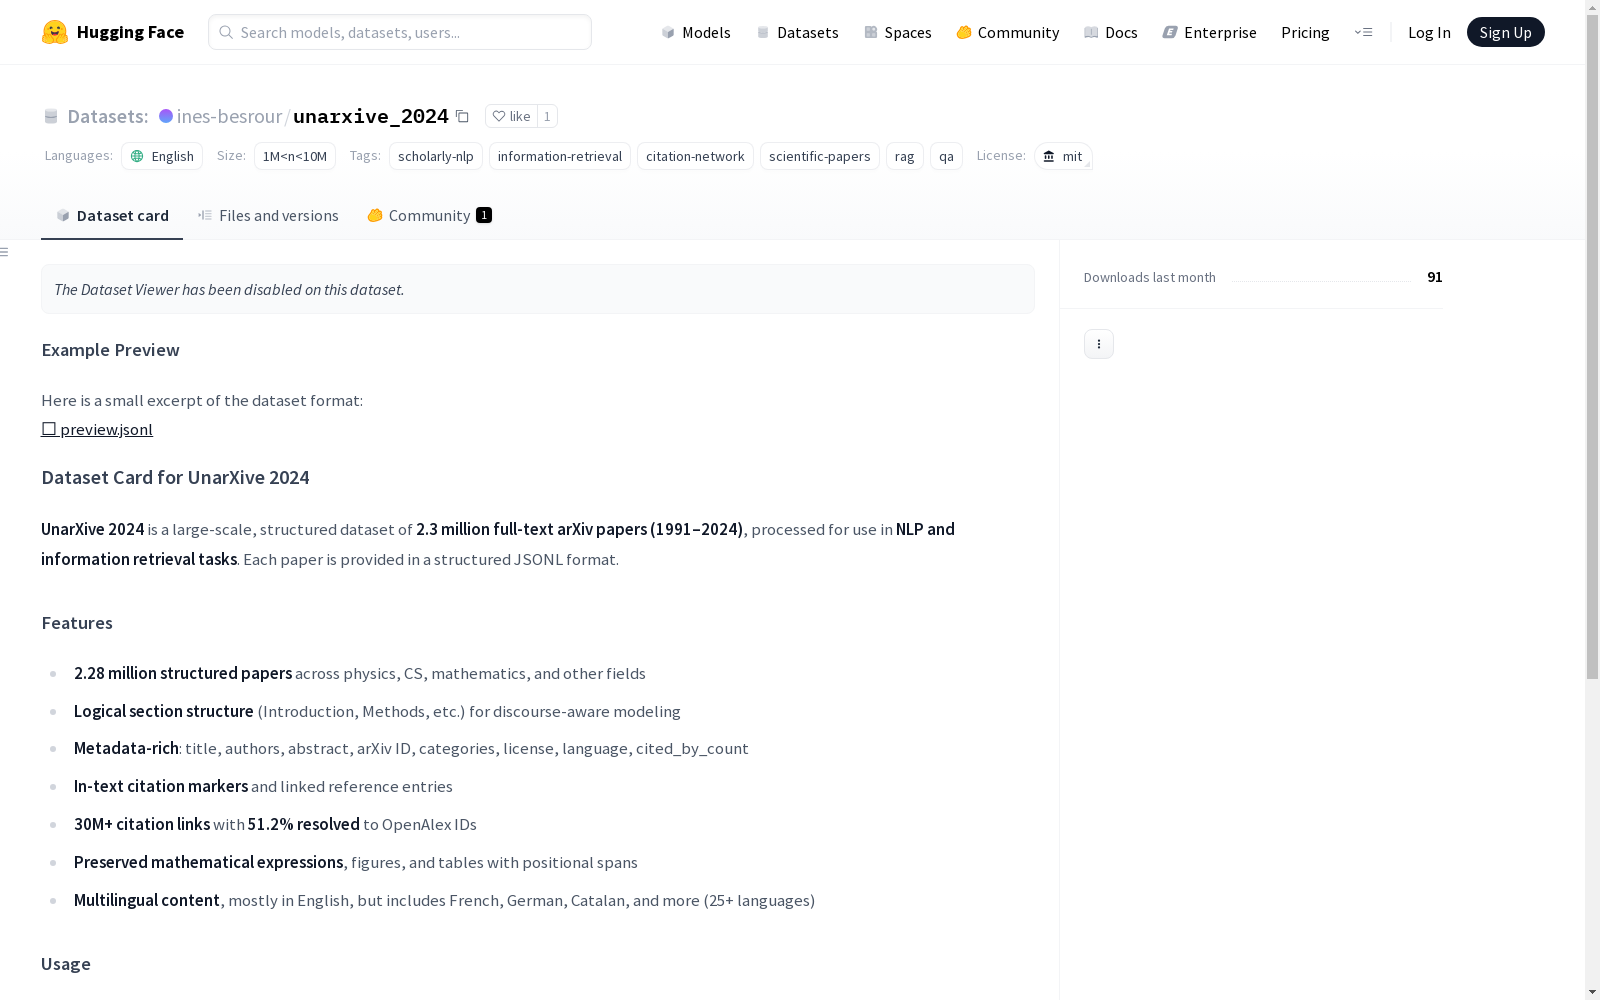Filter by scientific-papers tag
The height and width of the screenshot is (1000, 1600).
[x=820, y=156]
